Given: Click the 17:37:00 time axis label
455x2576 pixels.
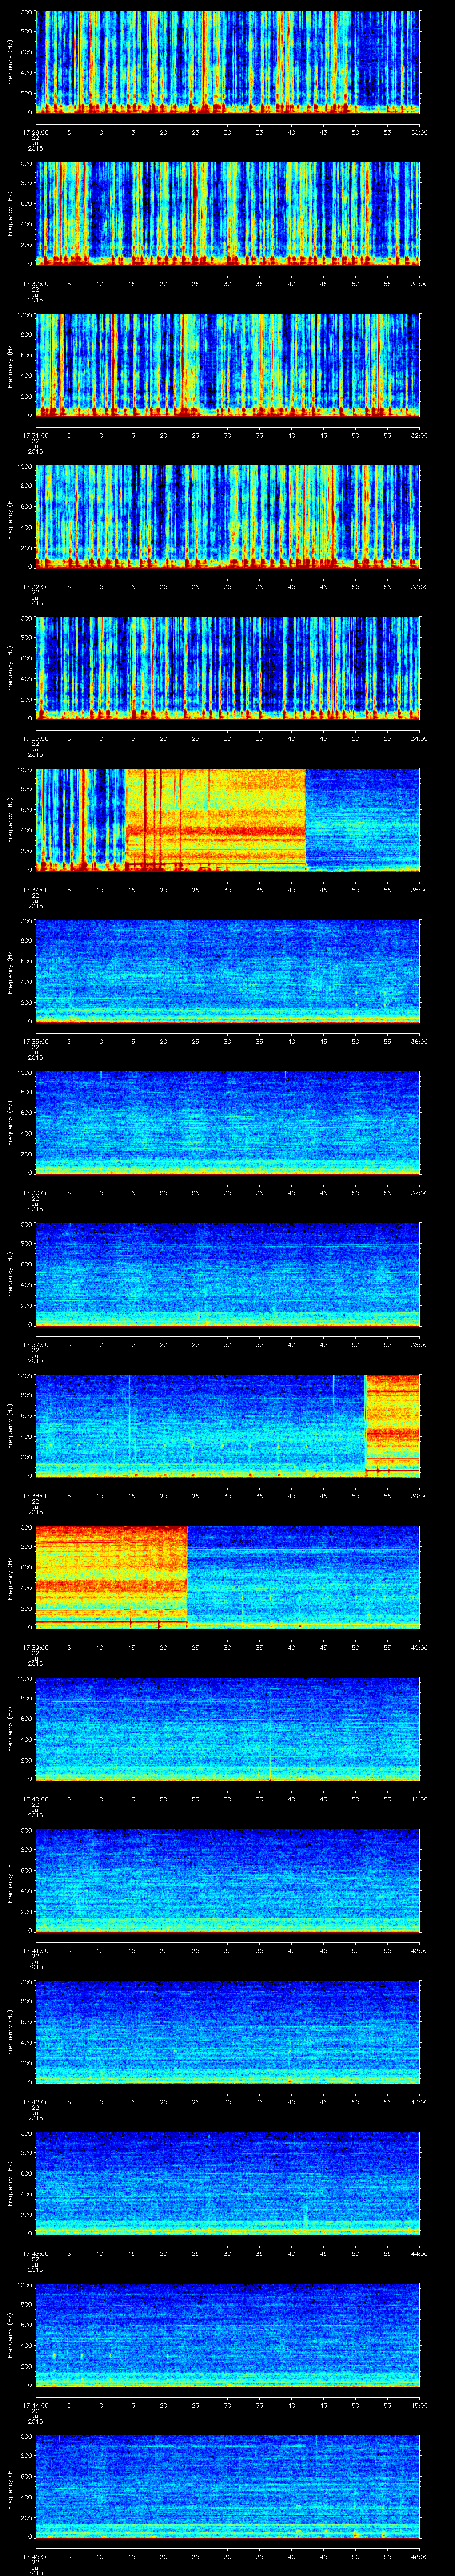Looking at the screenshot, I should click(35, 1344).
